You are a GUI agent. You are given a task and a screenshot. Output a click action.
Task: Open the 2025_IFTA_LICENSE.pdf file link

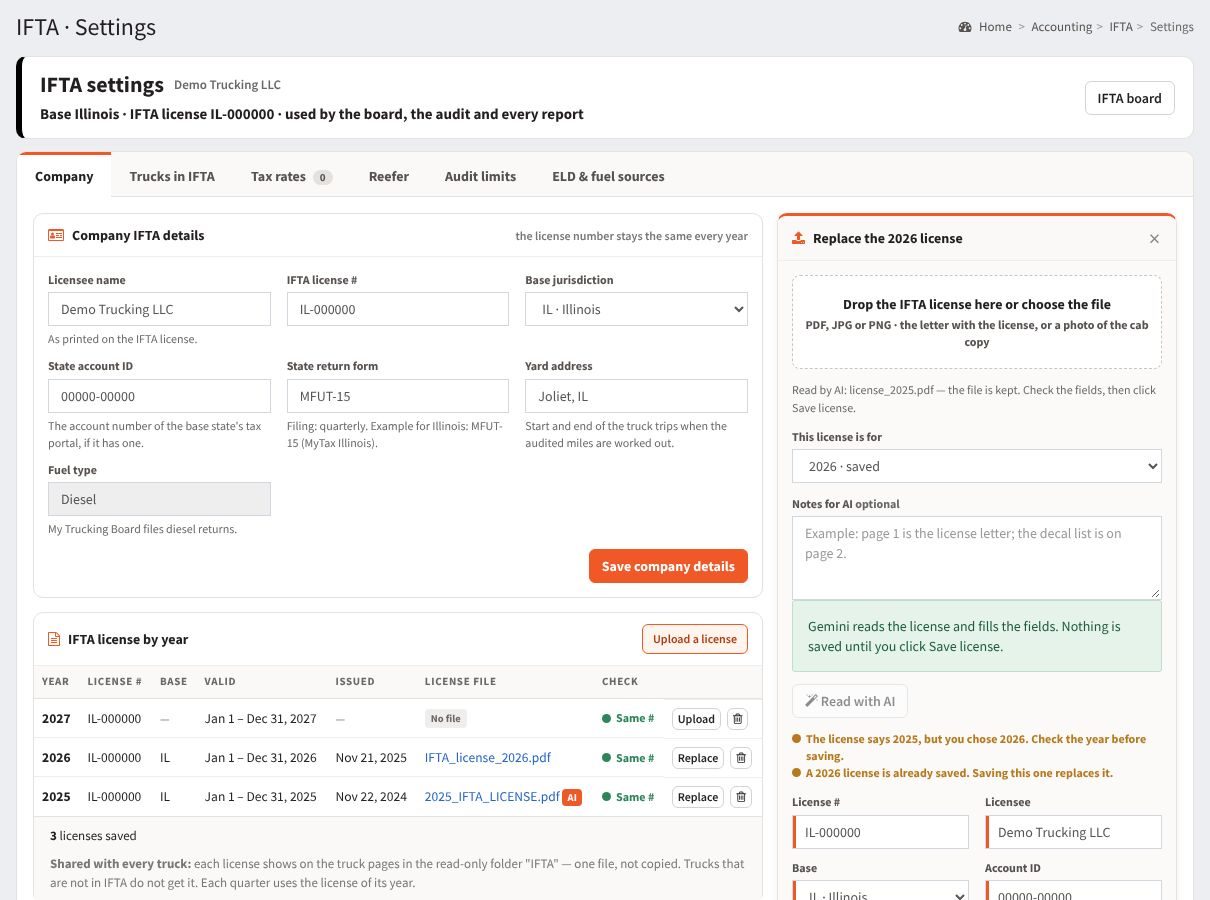pos(492,797)
